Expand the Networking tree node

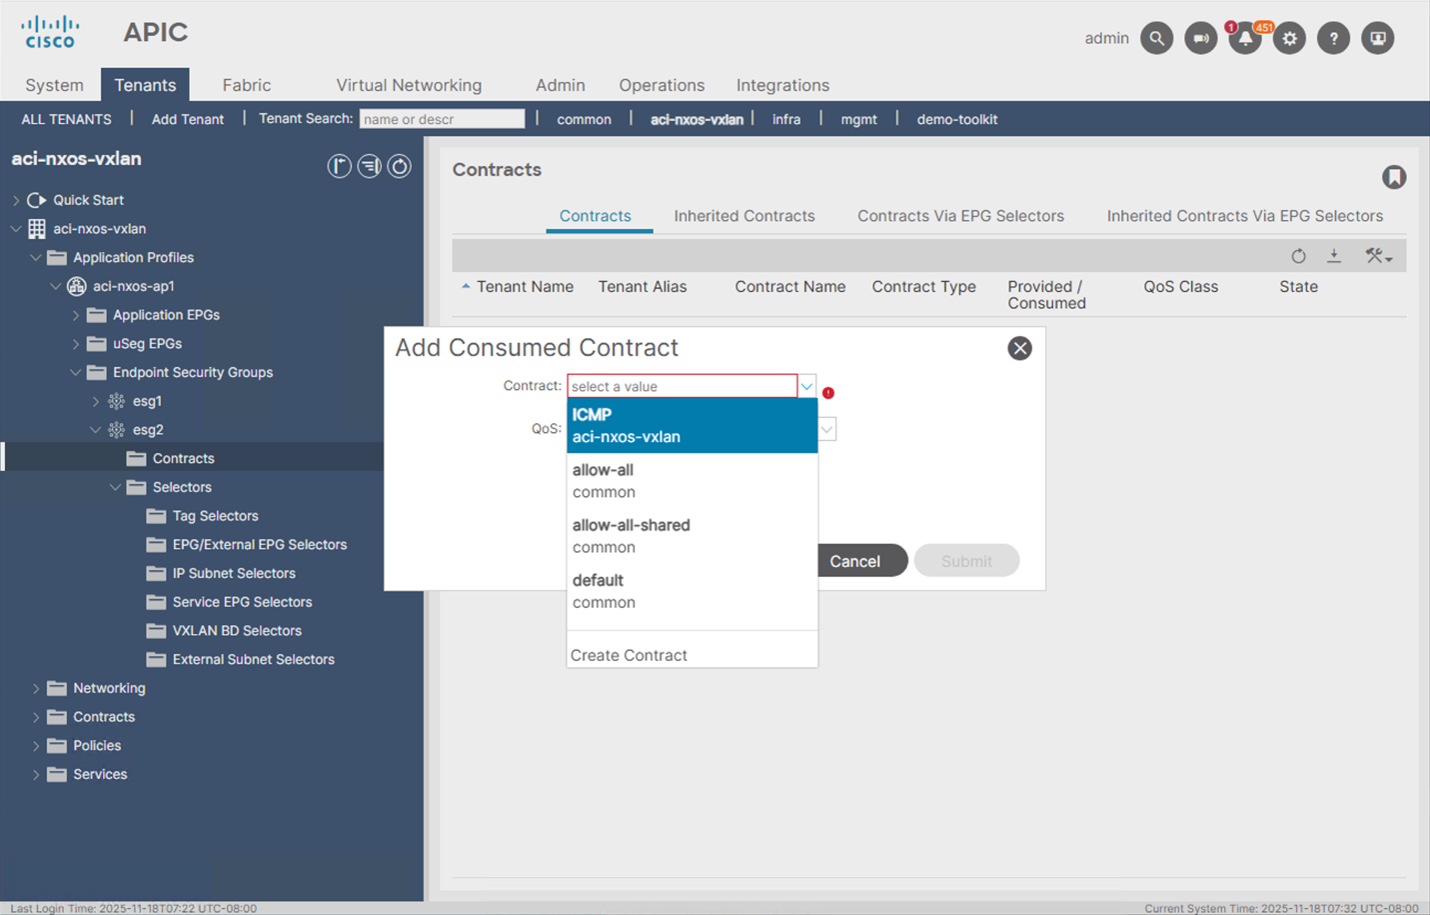[36, 688]
